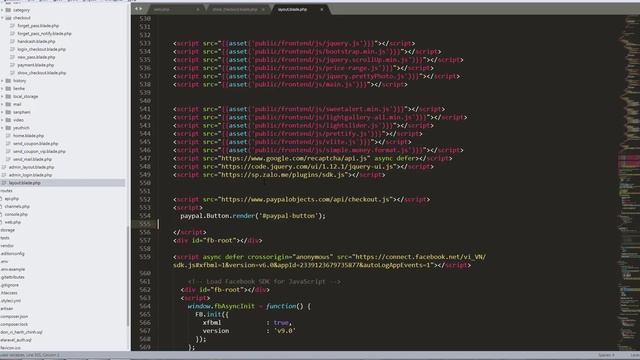Screen dimensions: 640x360
Task: Click file icon beside channels.php
Action: (x=2, y=207)
